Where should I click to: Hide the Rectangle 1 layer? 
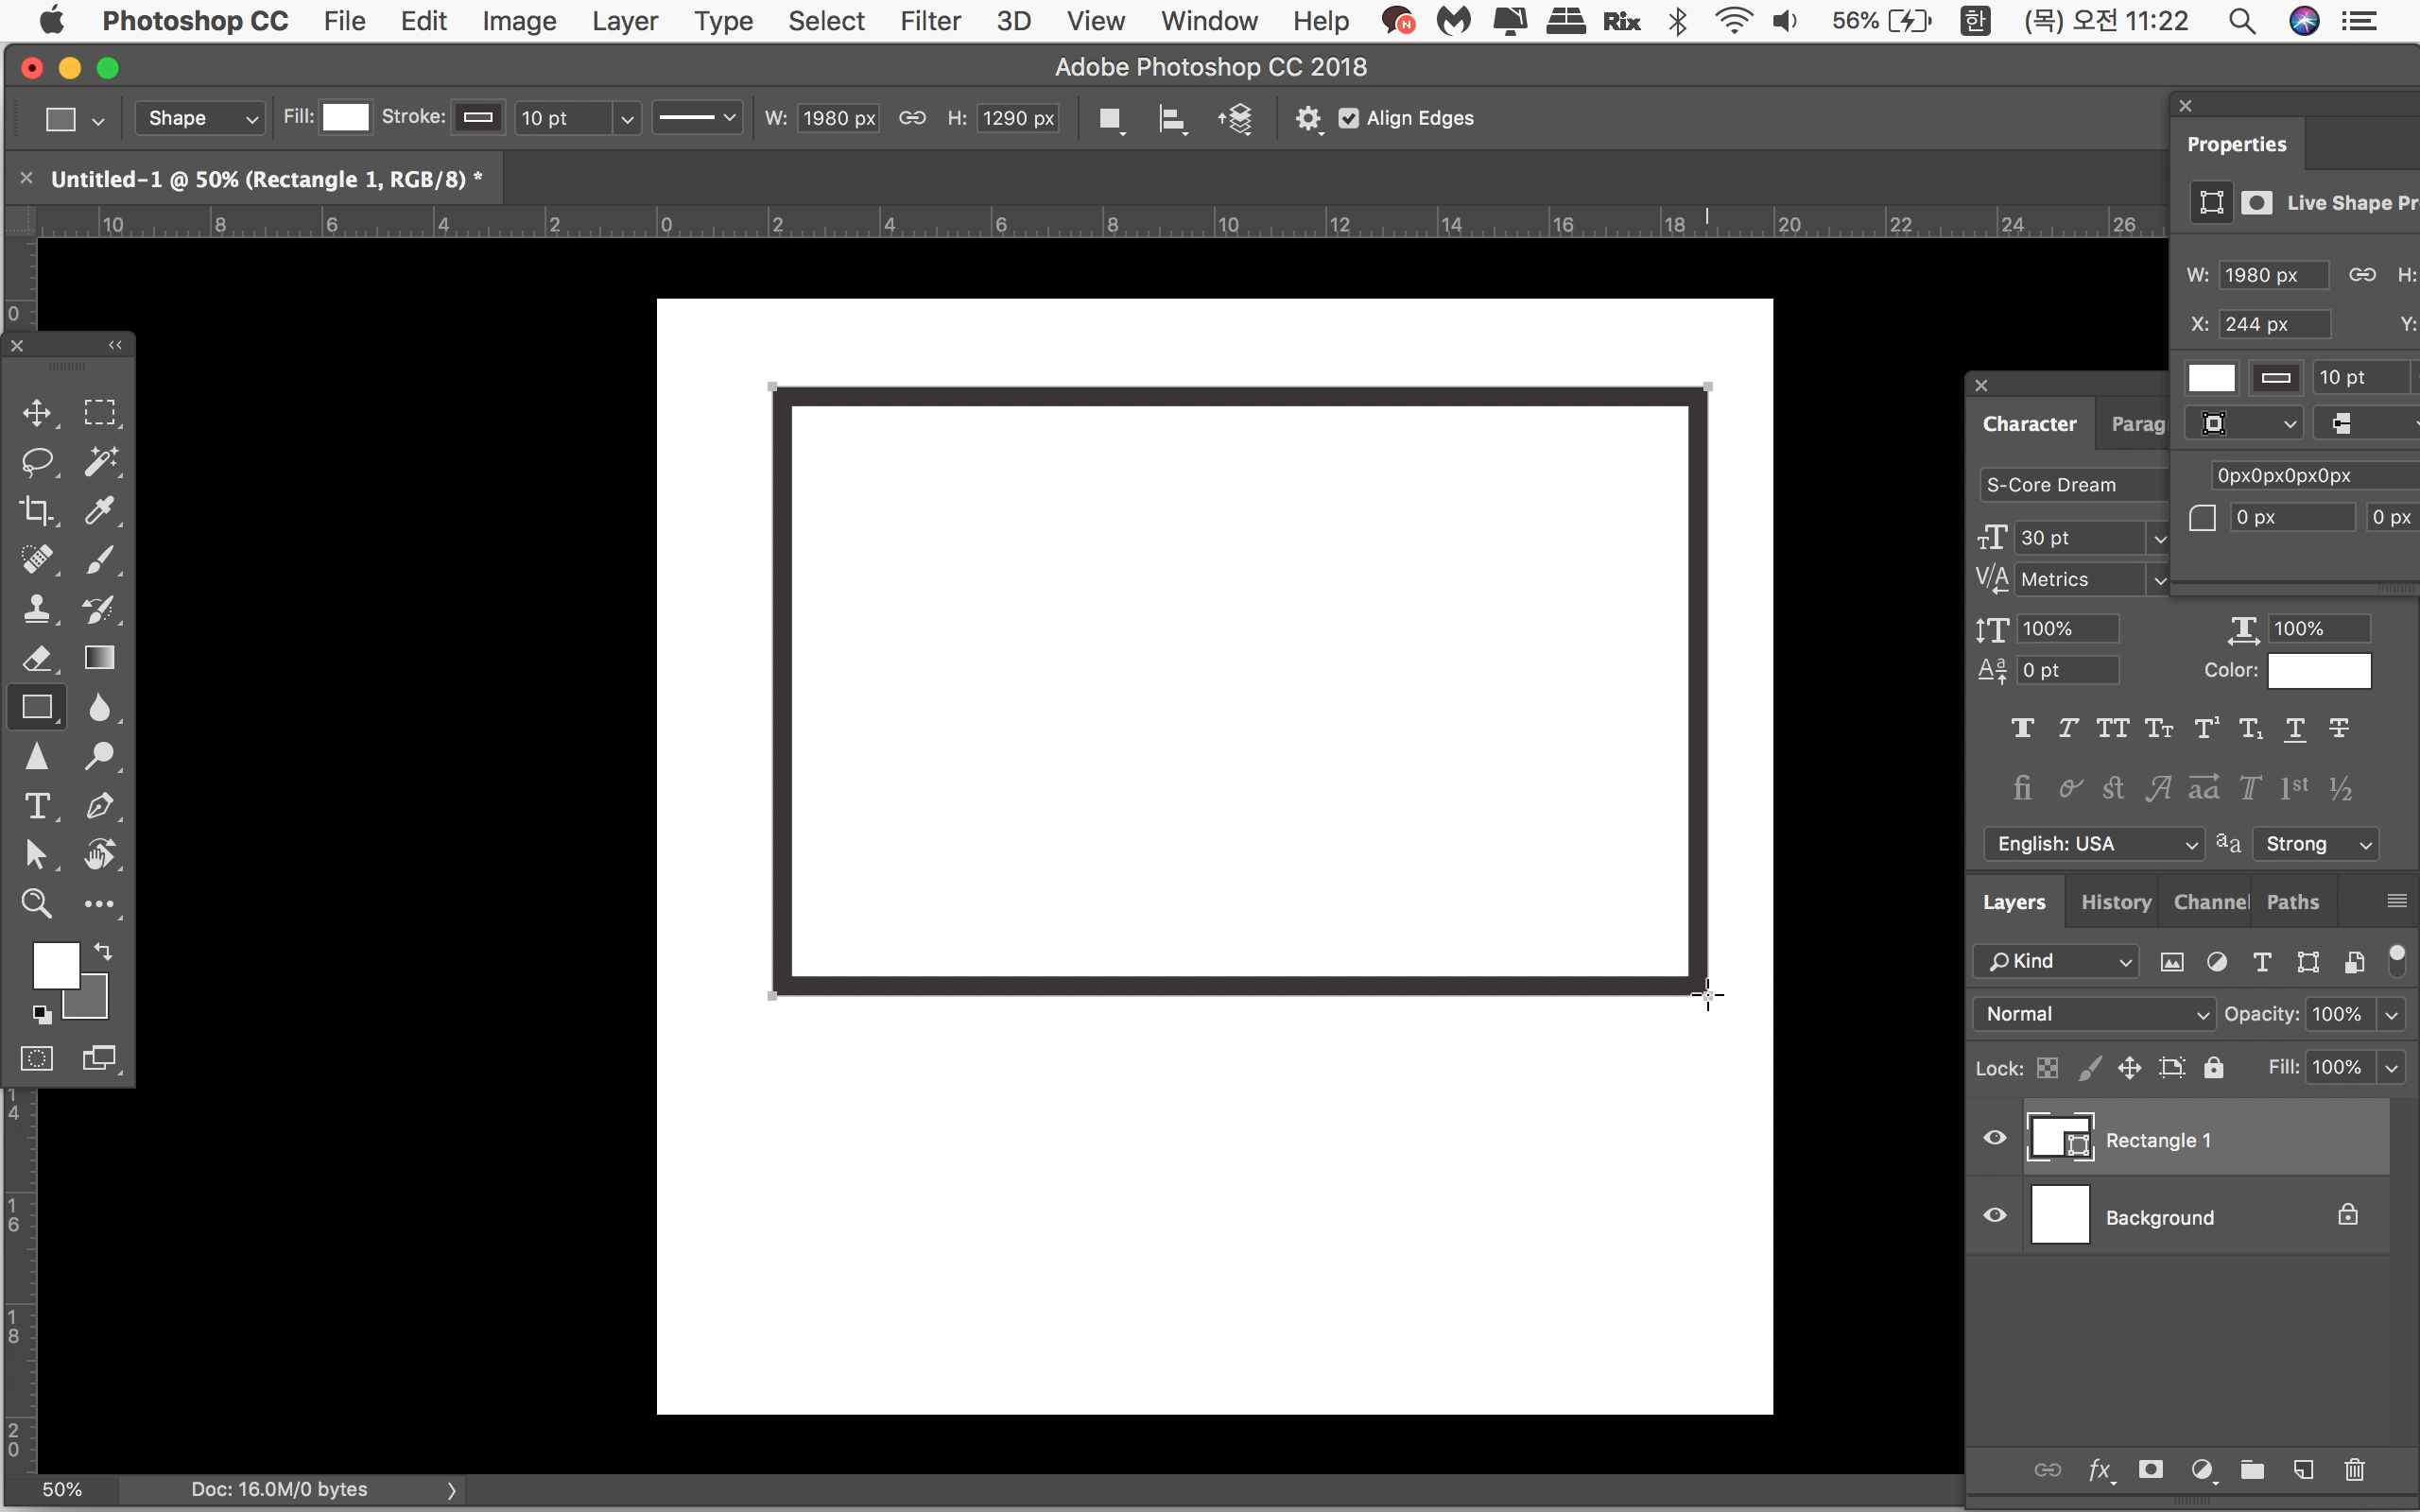point(1994,1138)
